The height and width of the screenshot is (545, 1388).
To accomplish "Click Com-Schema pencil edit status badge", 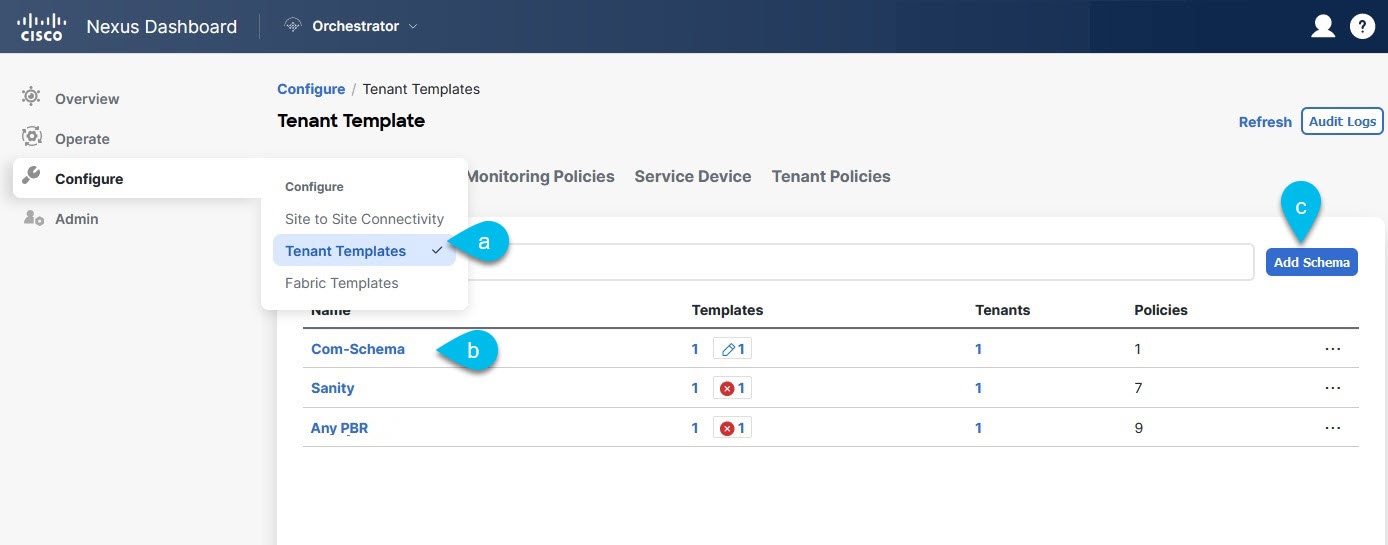I will tap(732, 349).
